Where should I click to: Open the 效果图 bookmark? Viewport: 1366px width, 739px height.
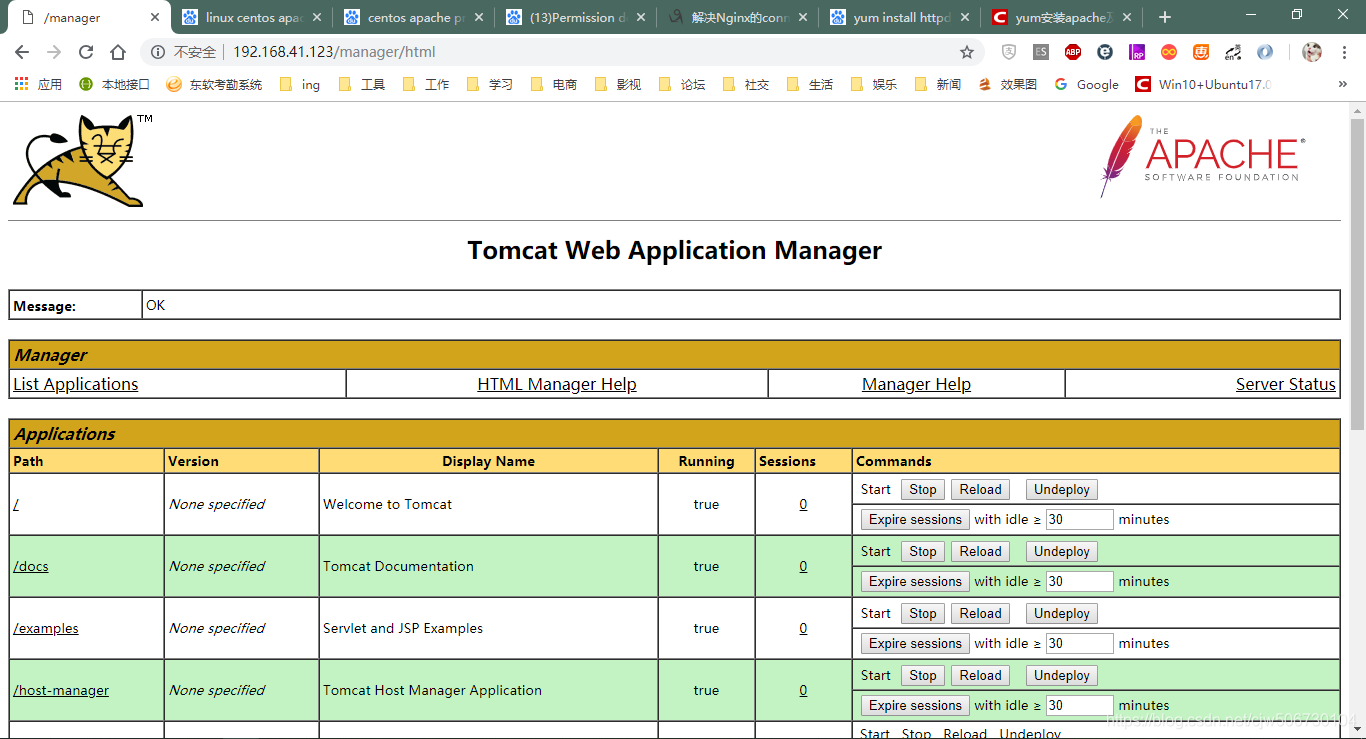[1007, 85]
